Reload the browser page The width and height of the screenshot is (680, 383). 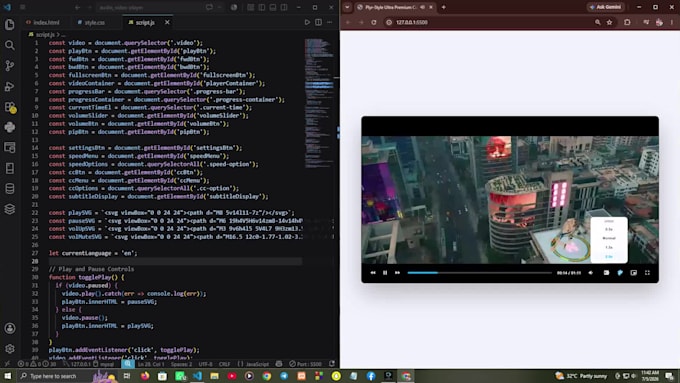click(373, 22)
